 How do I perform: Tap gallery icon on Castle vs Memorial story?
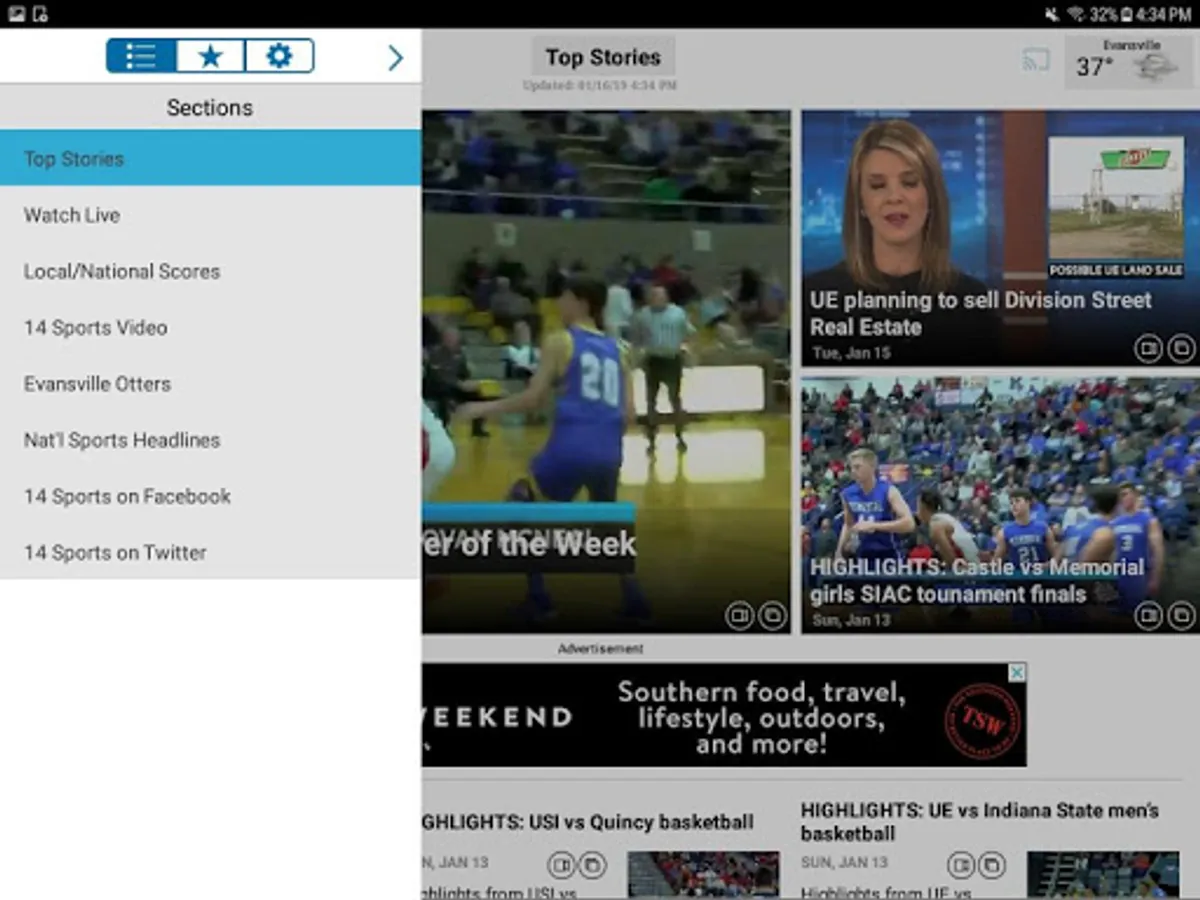pyautogui.click(x=1181, y=616)
